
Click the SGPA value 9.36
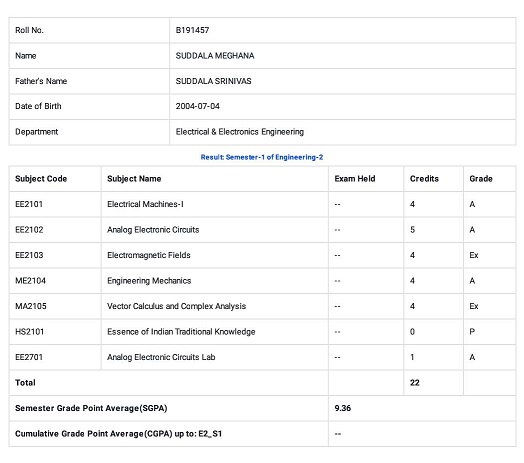pos(343,408)
